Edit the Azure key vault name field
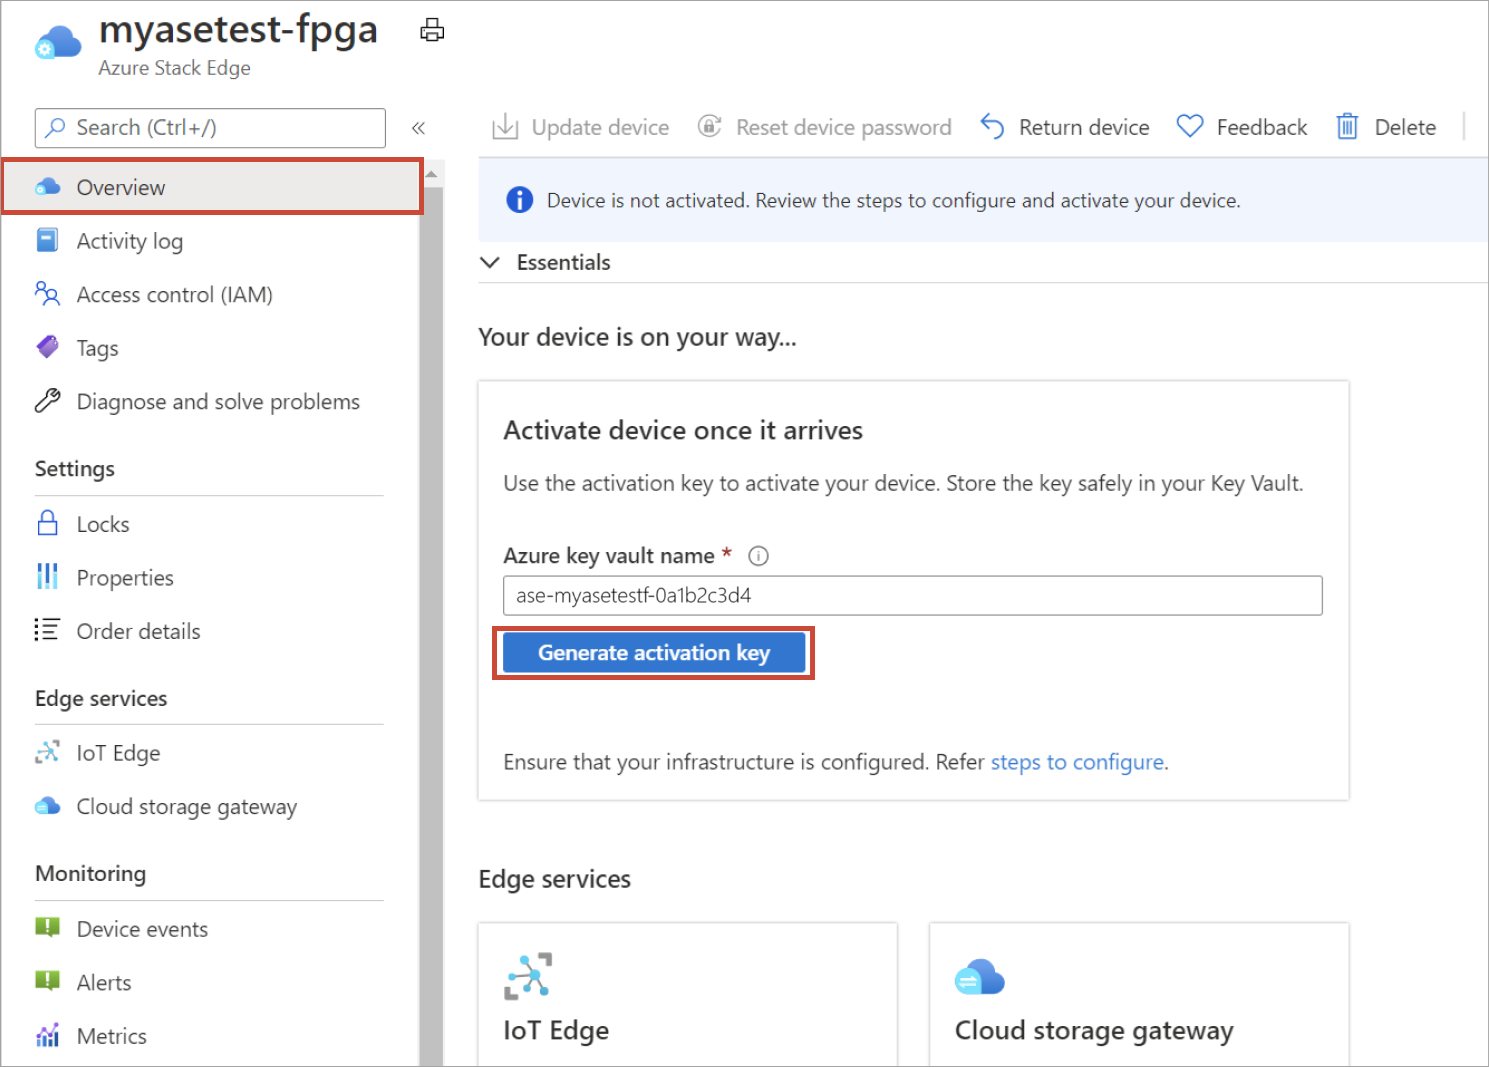Image resolution: width=1489 pixels, height=1067 pixels. coord(911,595)
